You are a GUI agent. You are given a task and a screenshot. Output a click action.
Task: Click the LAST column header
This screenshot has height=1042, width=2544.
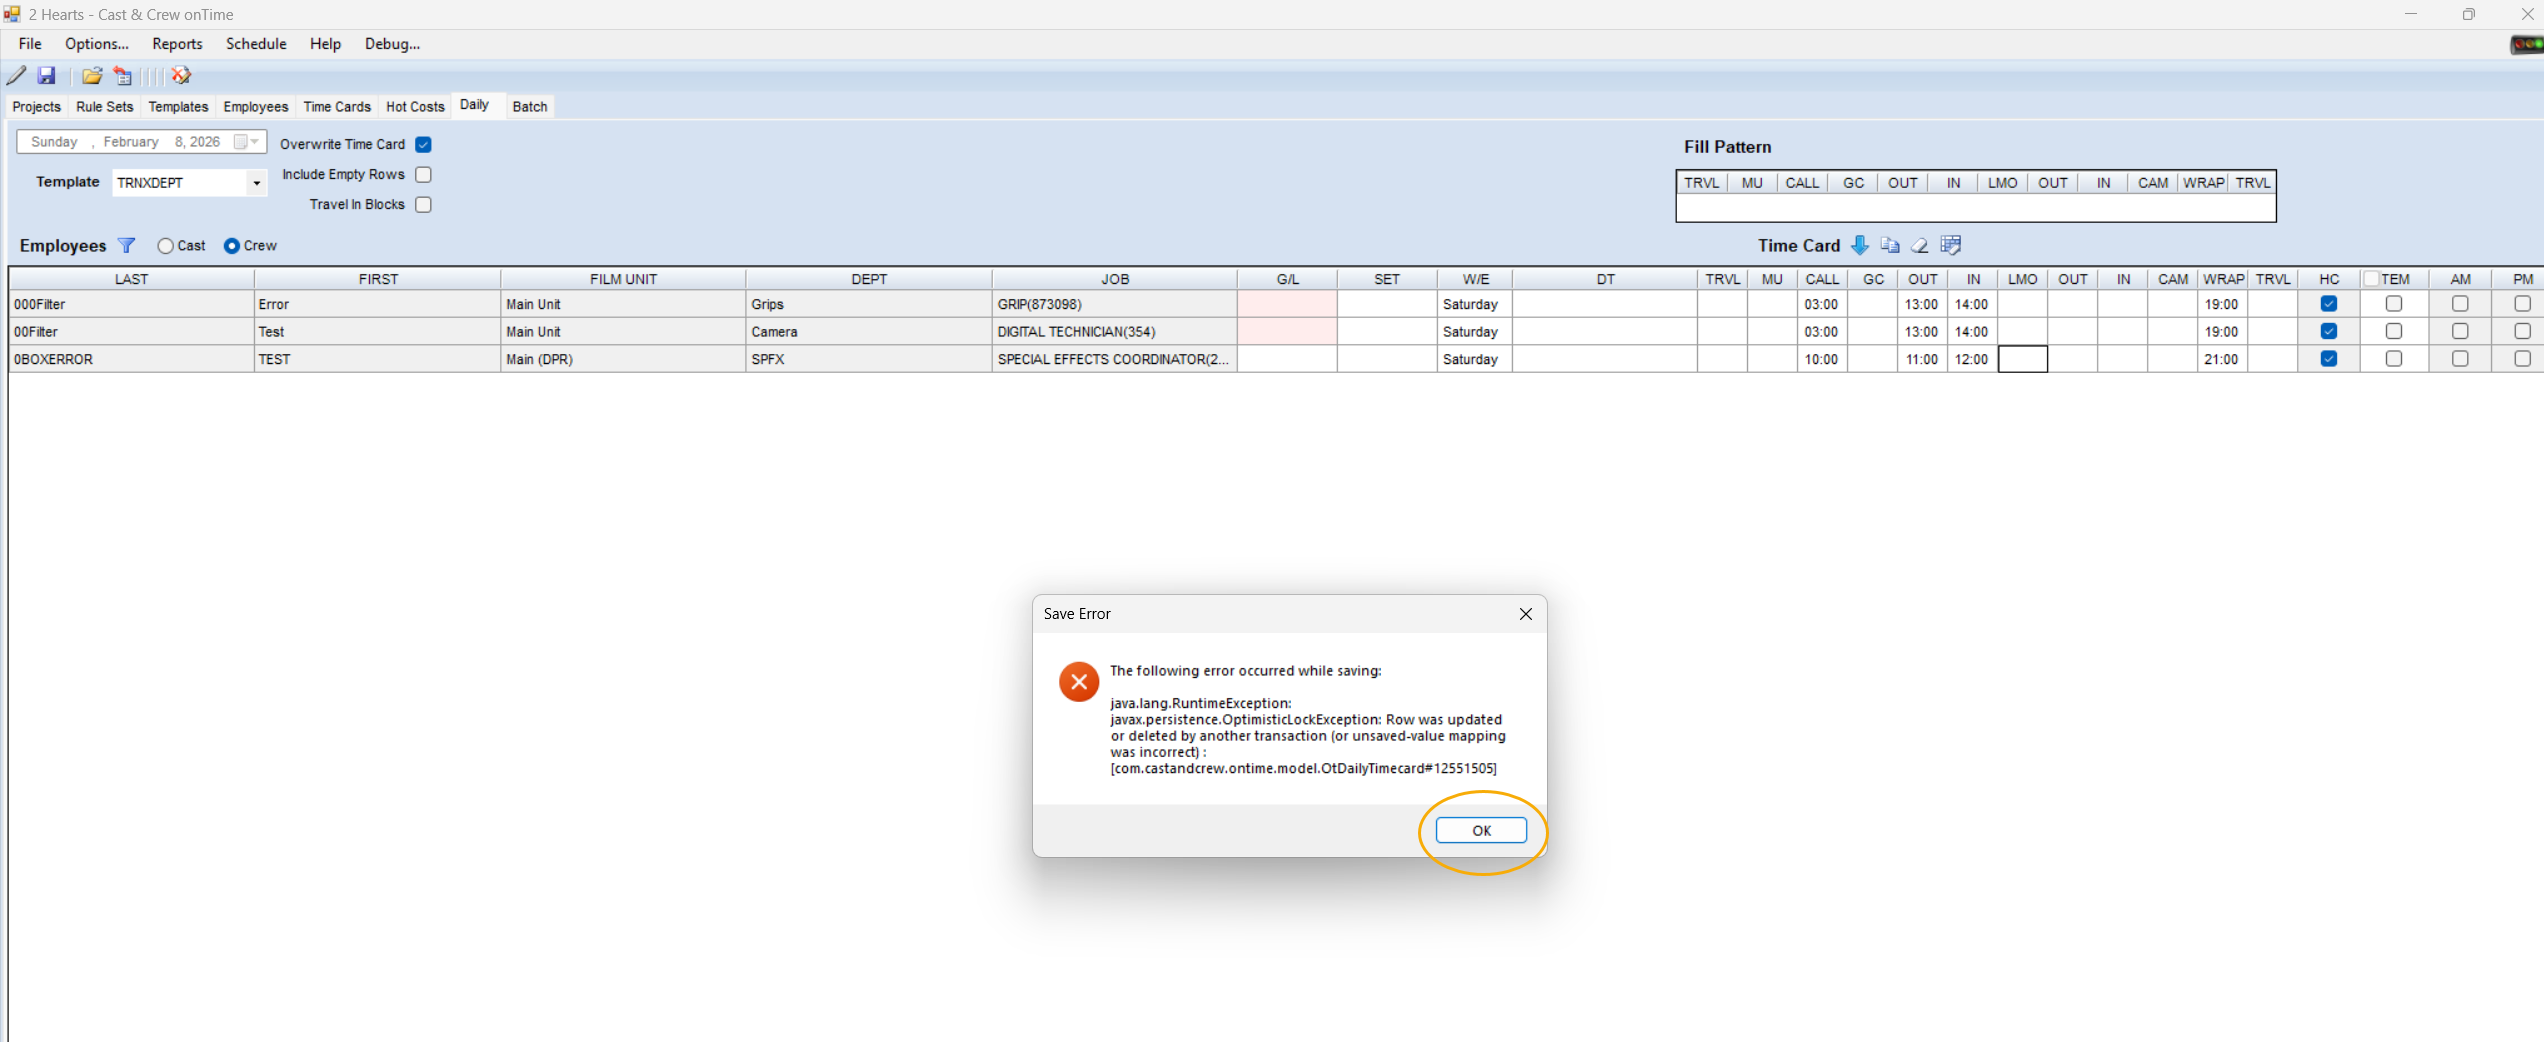[131, 279]
